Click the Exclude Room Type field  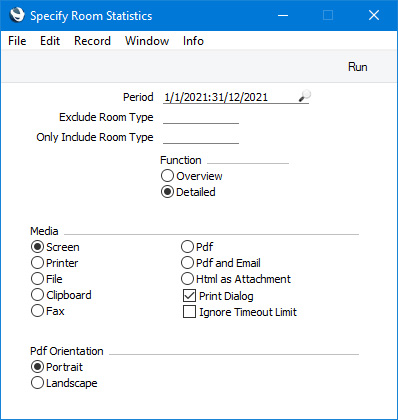point(201,117)
